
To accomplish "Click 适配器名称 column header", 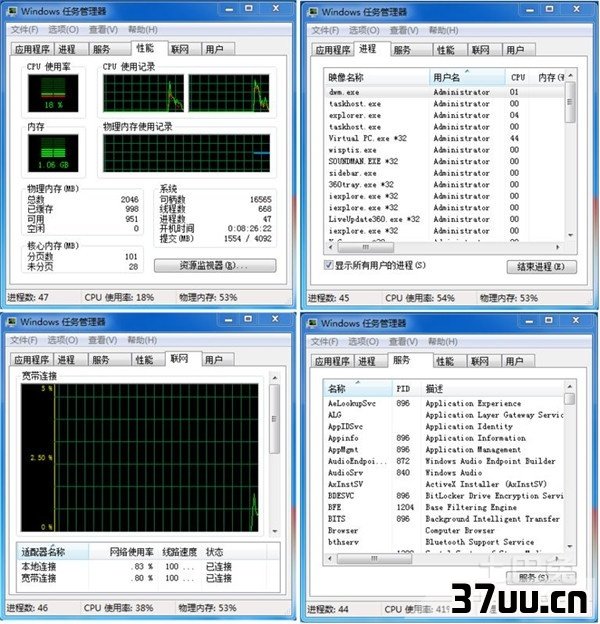I will pyautogui.click(x=53, y=552).
